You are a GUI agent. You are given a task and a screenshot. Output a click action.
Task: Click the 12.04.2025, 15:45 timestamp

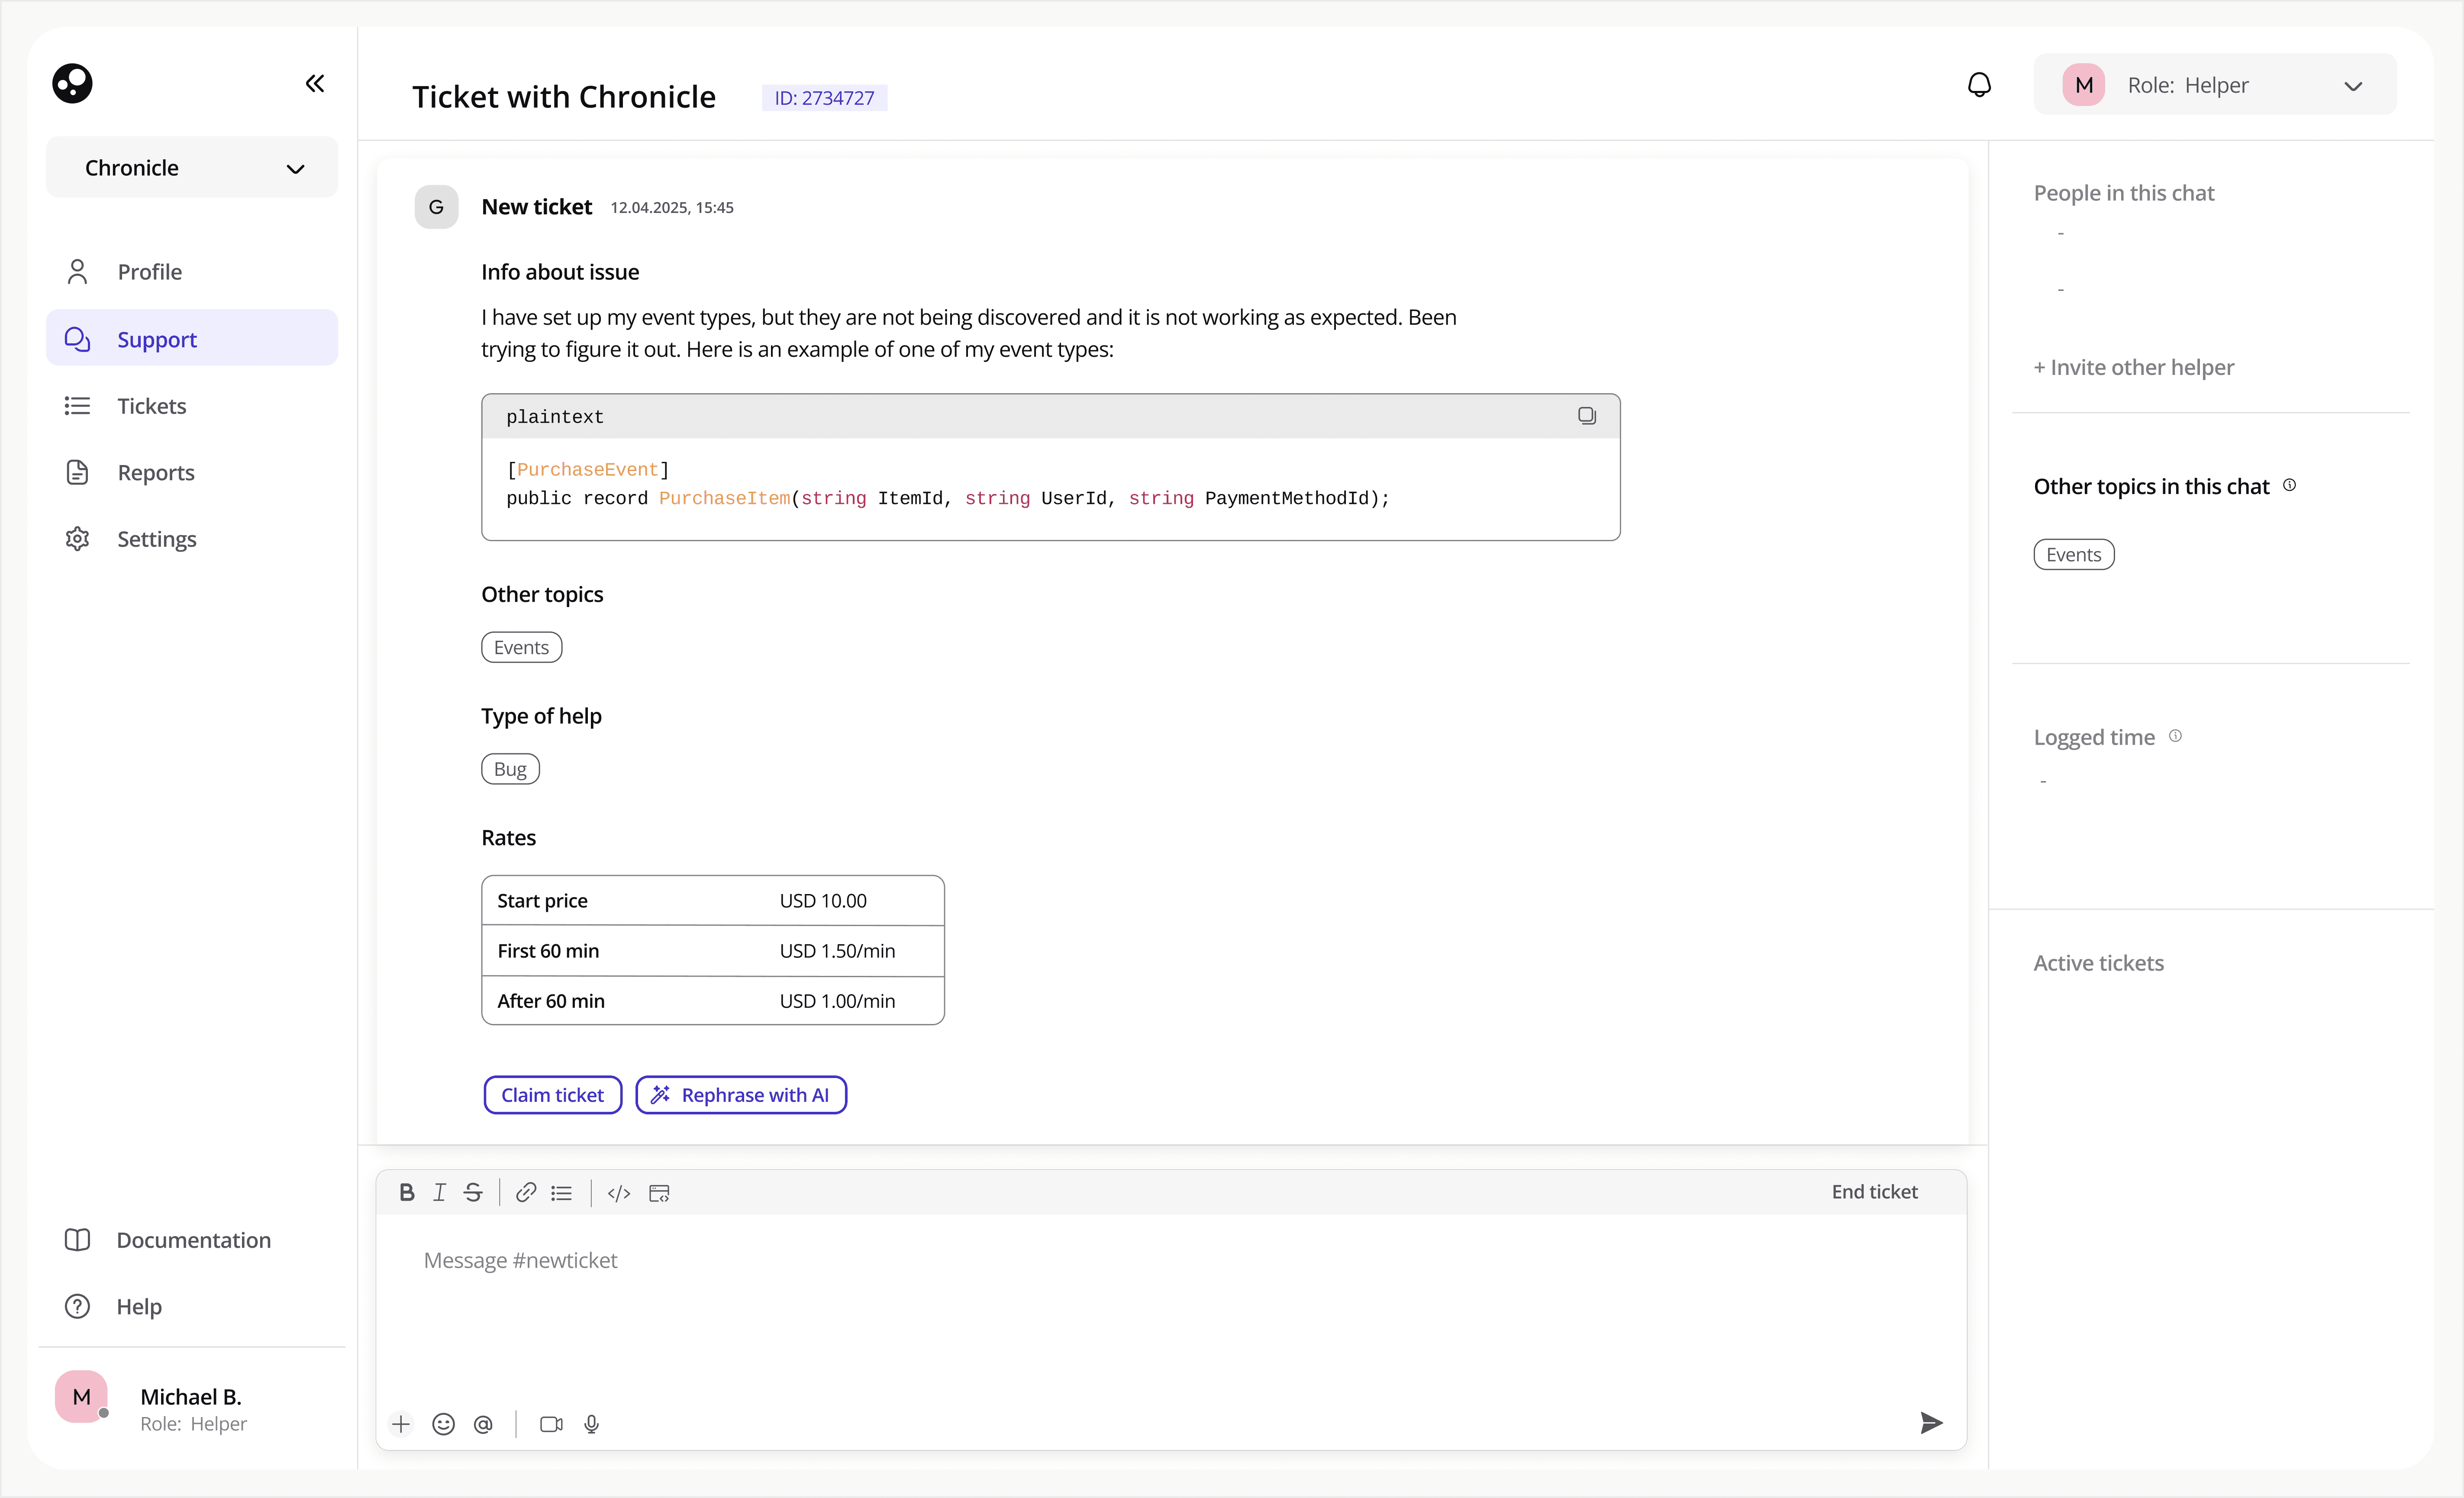tap(672, 208)
